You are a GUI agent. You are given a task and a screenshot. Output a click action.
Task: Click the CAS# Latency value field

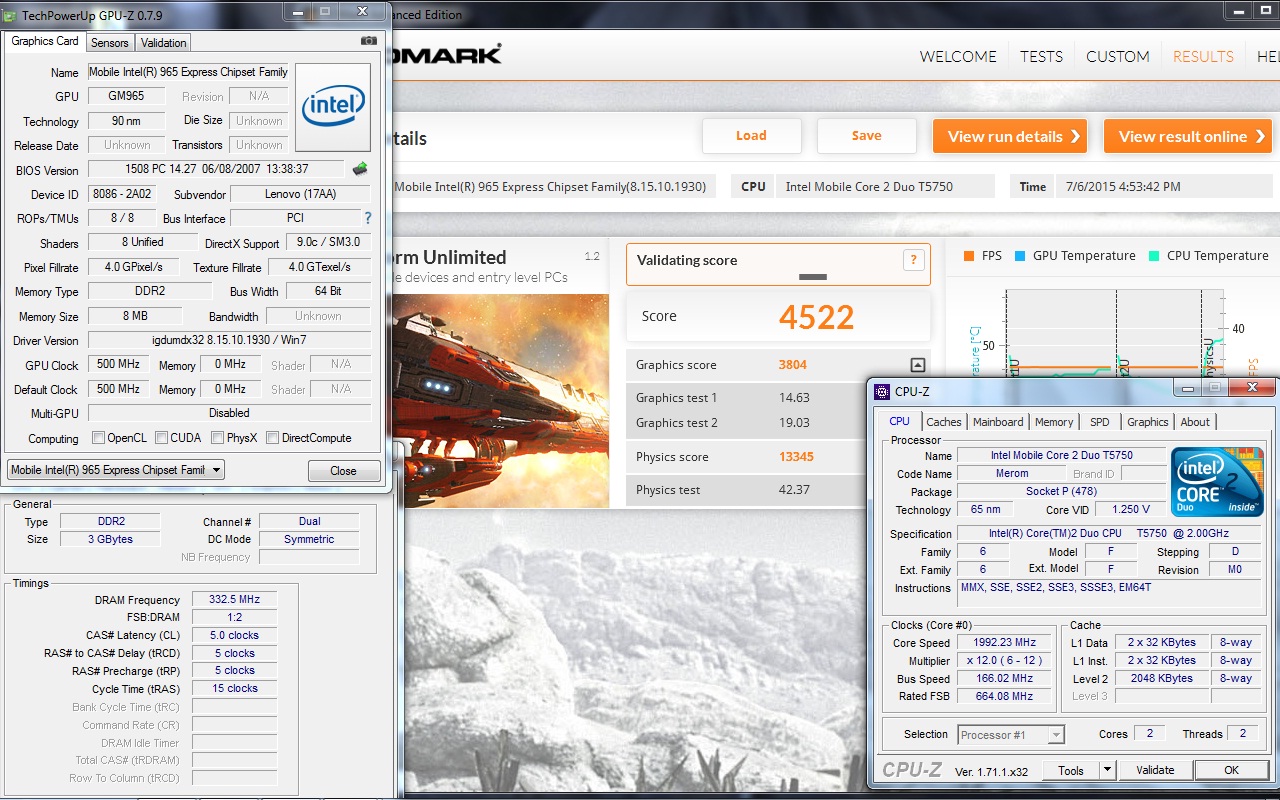click(234, 635)
